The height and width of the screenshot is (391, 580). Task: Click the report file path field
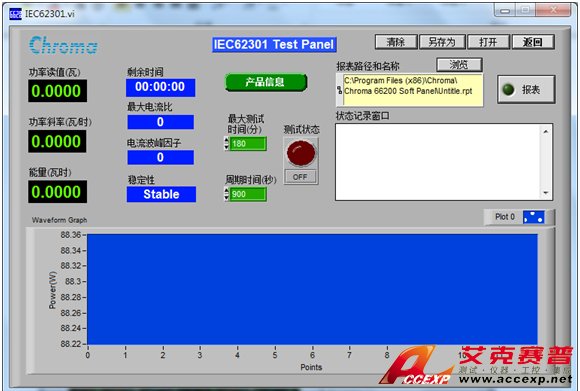413,90
